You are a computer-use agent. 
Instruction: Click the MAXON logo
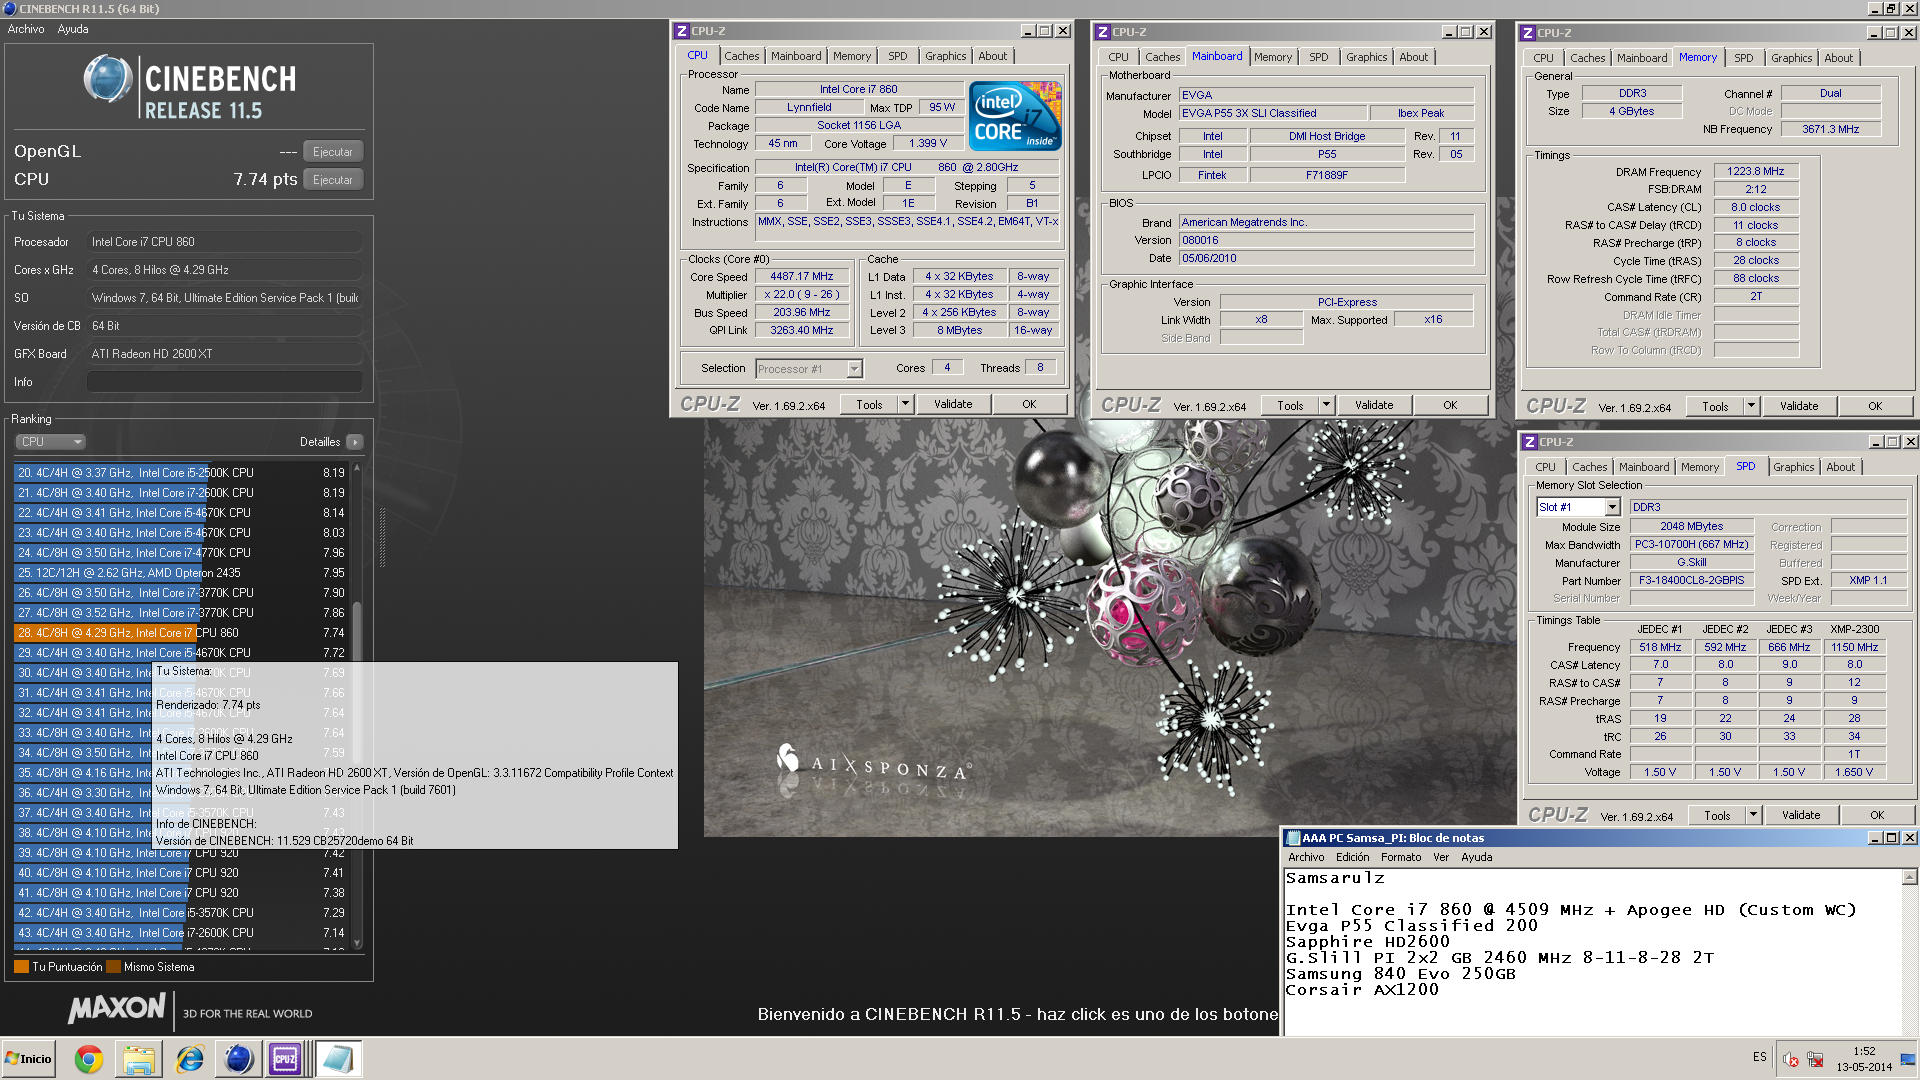[x=117, y=1009]
